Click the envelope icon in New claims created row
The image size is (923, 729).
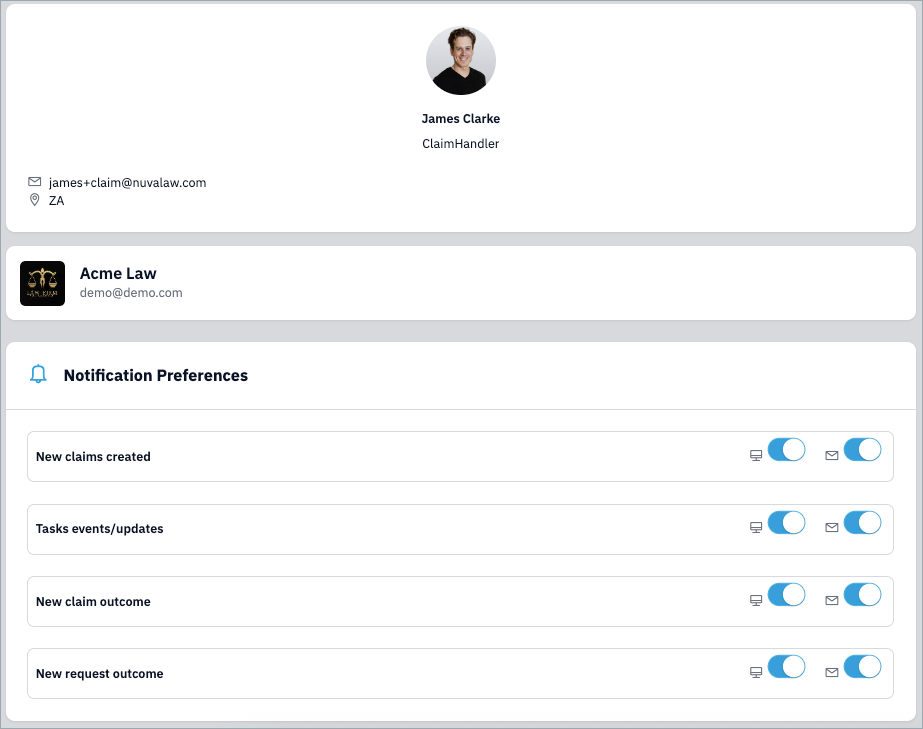[832, 455]
